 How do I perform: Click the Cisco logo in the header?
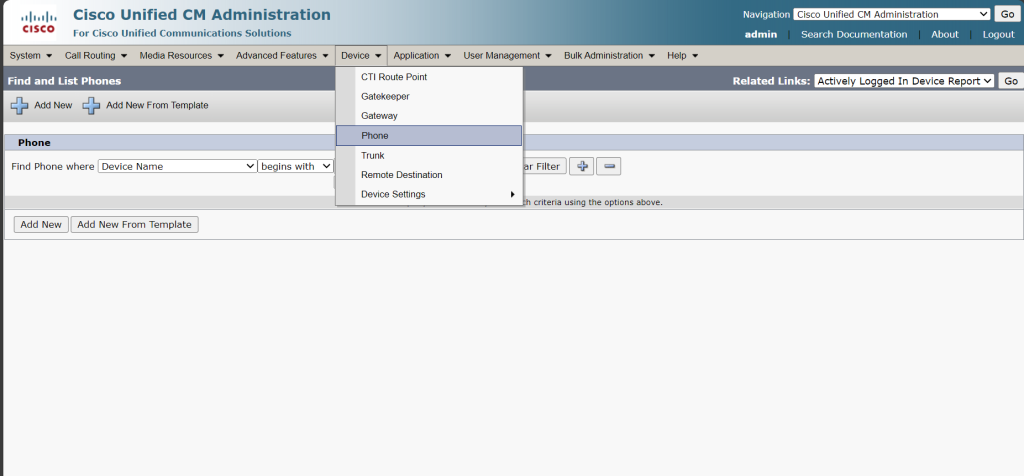[x=37, y=21]
